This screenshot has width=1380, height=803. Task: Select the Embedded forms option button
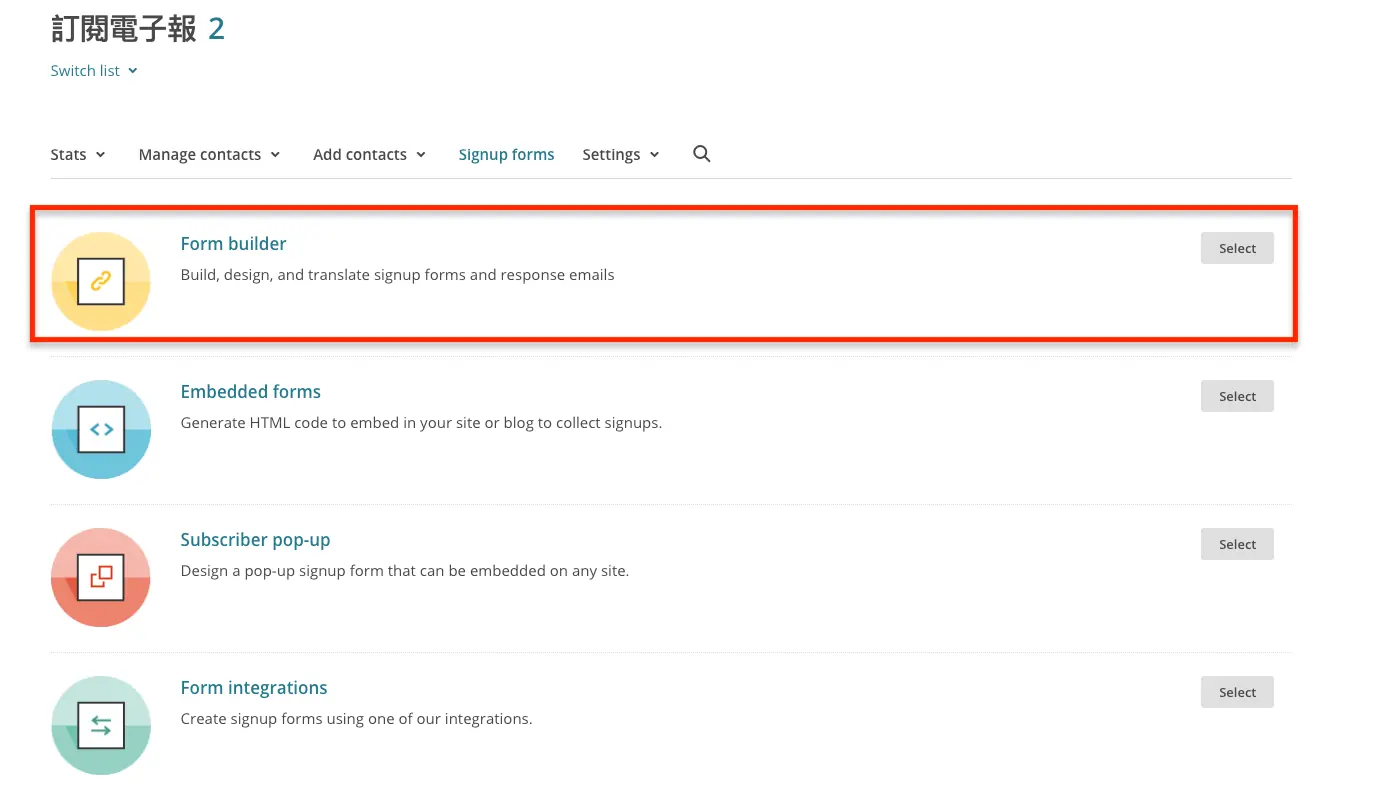click(x=1237, y=396)
